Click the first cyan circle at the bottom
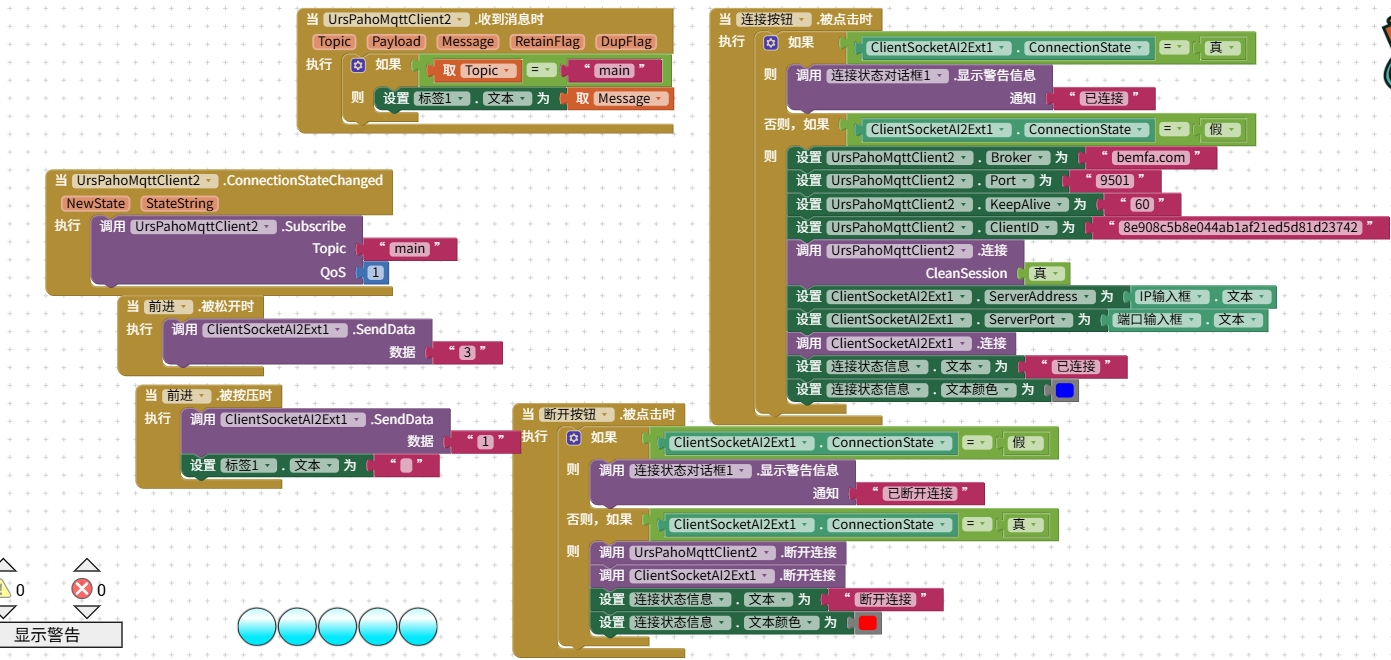This screenshot has width=1391, height=660. coord(257,626)
